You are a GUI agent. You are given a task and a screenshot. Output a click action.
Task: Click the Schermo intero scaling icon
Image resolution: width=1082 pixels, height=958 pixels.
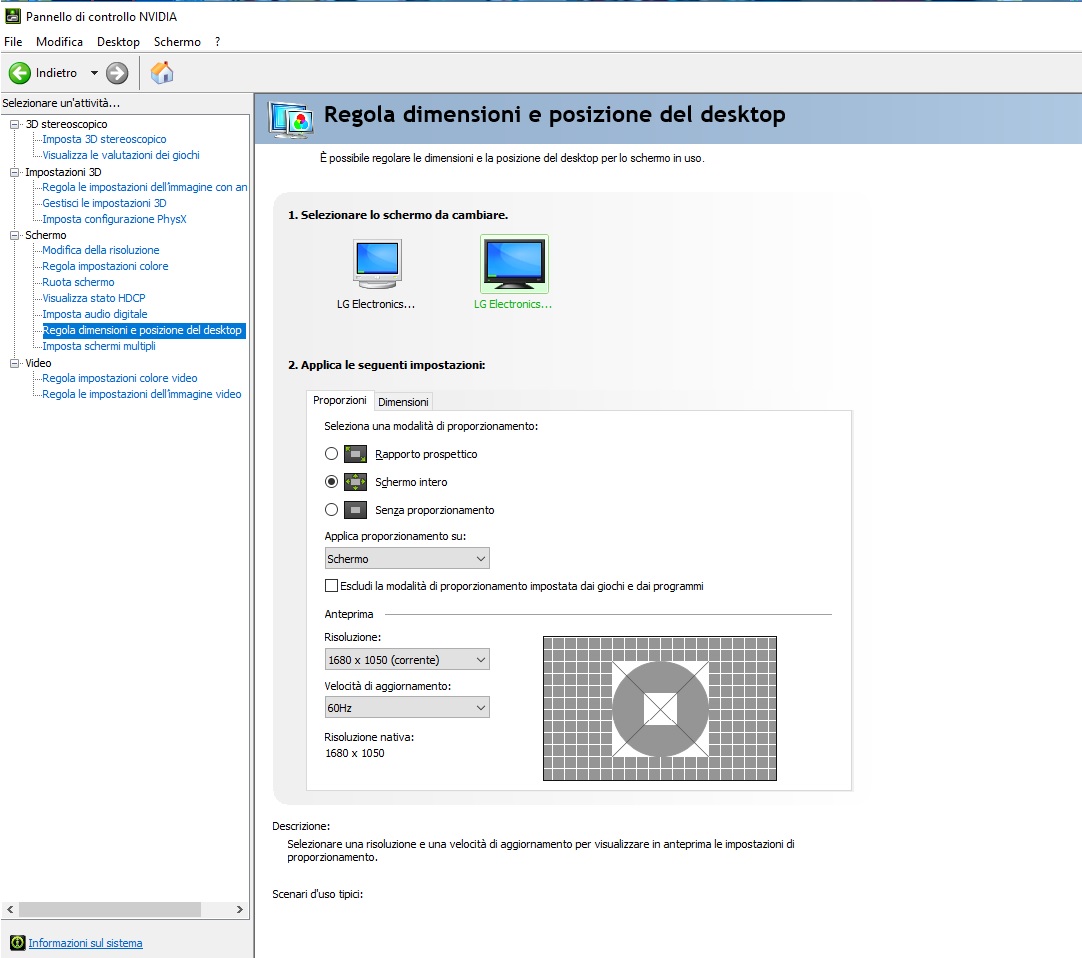pos(355,482)
